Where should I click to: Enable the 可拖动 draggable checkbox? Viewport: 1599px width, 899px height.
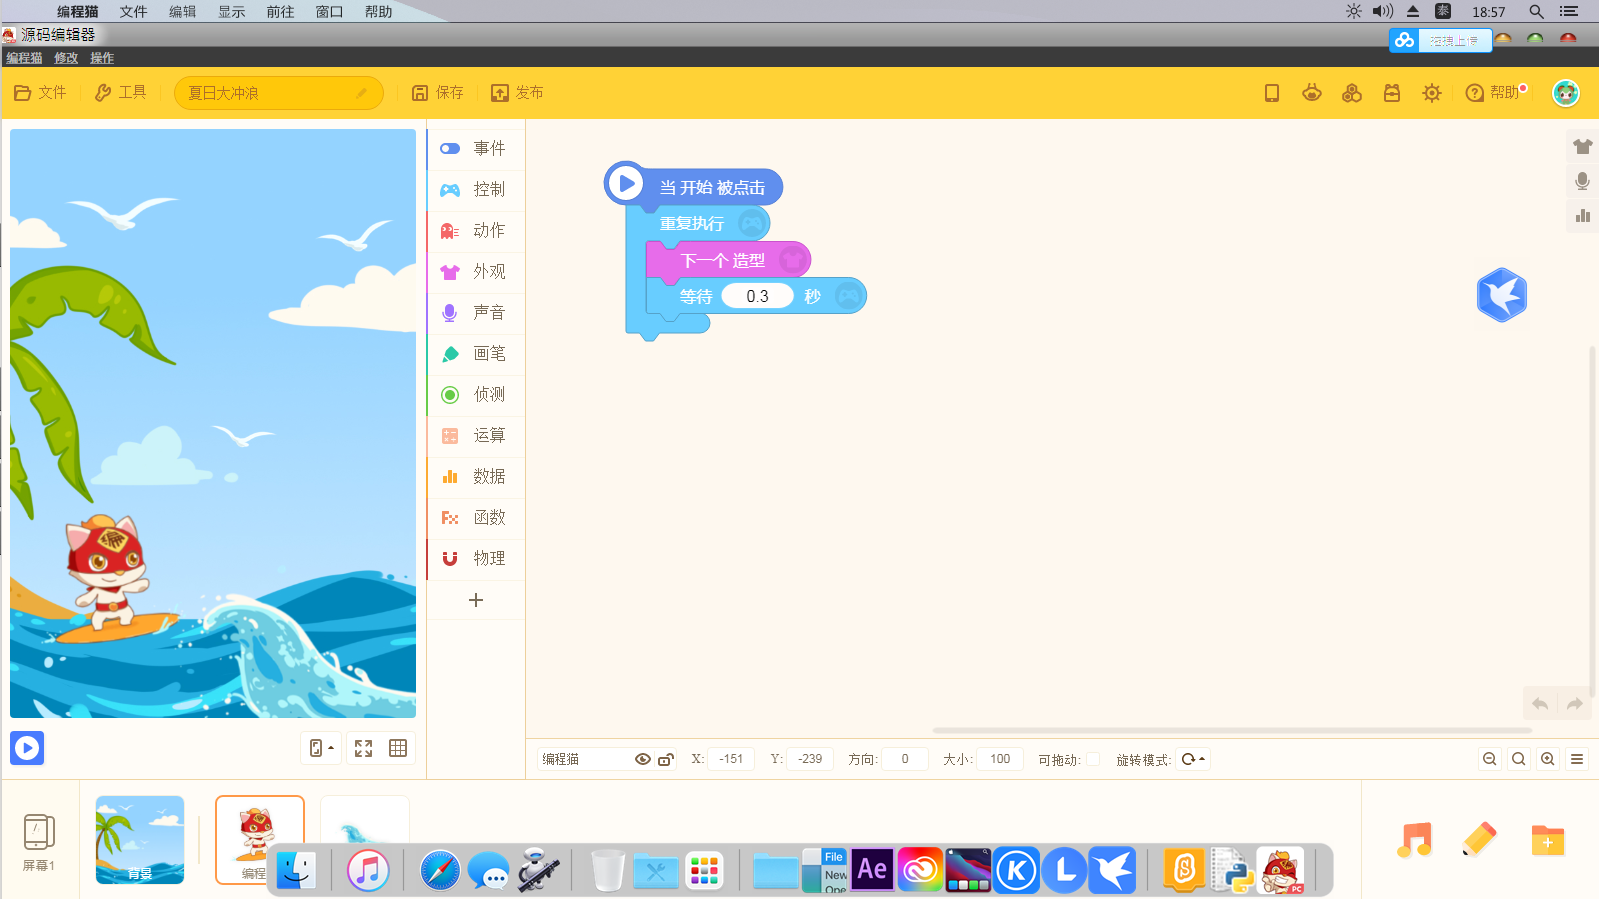pos(1093,759)
